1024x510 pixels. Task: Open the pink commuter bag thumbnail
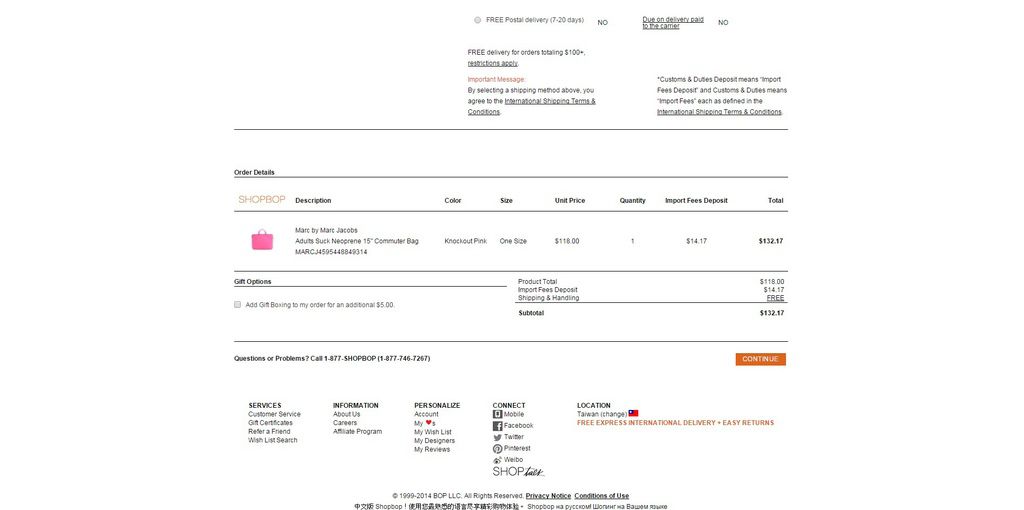tap(262, 240)
